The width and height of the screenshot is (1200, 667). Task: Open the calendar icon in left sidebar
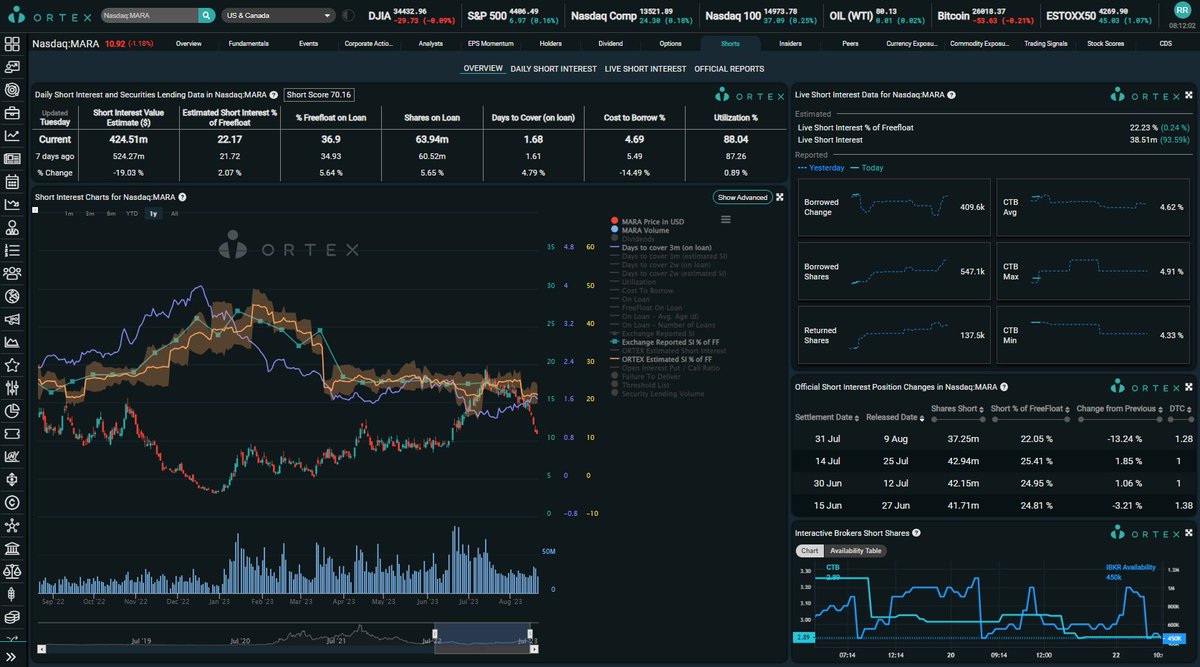tap(12, 182)
